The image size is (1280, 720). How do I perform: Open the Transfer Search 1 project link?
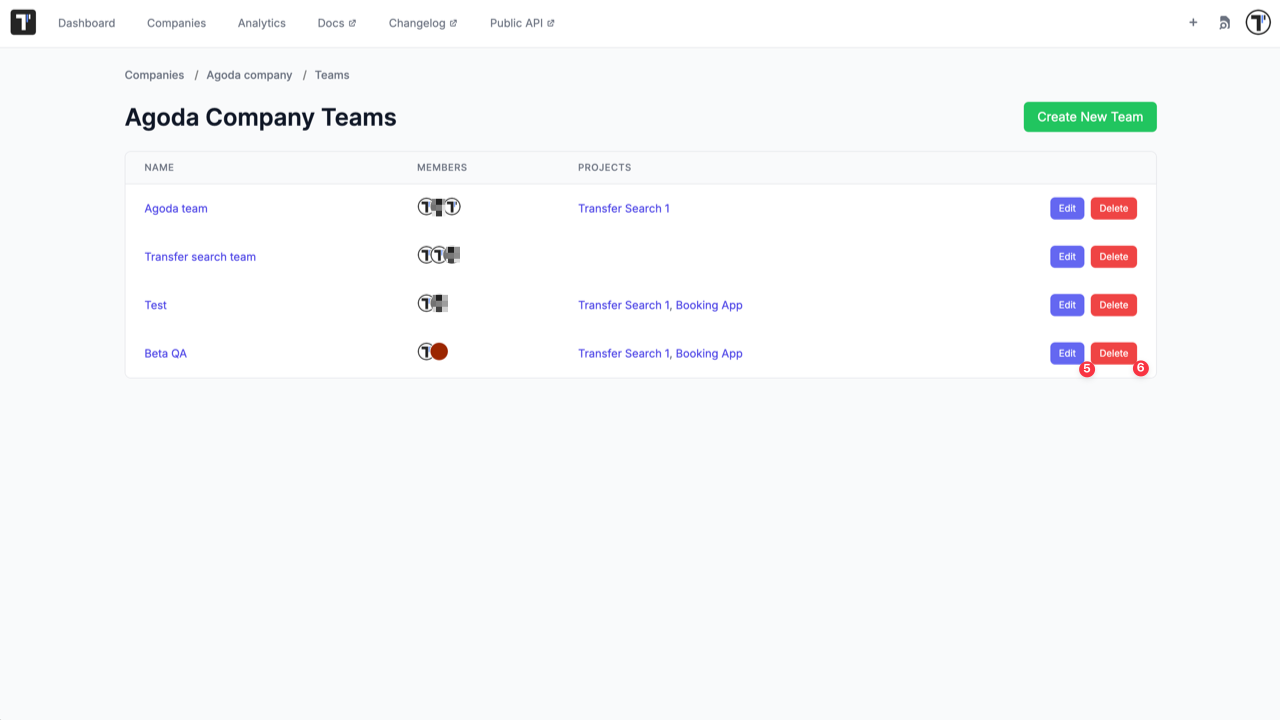pos(623,208)
